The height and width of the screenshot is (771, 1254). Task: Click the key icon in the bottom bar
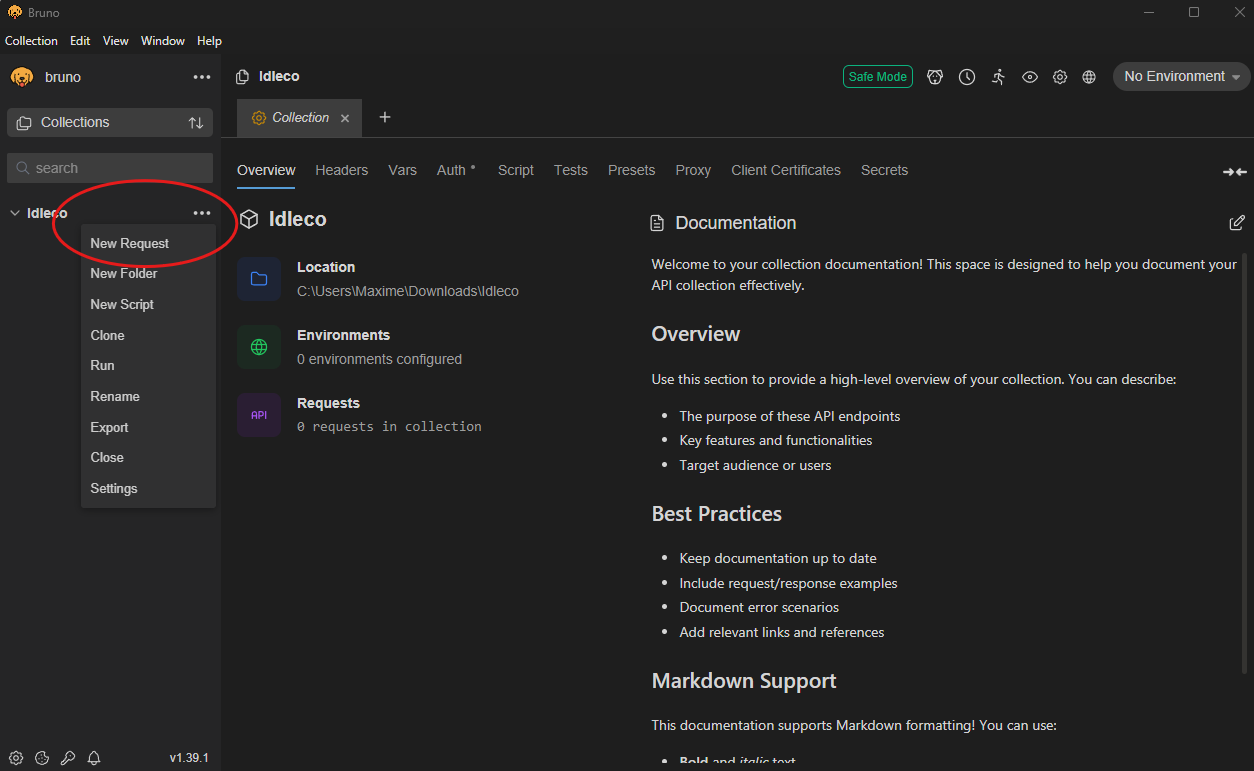[x=68, y=758]
